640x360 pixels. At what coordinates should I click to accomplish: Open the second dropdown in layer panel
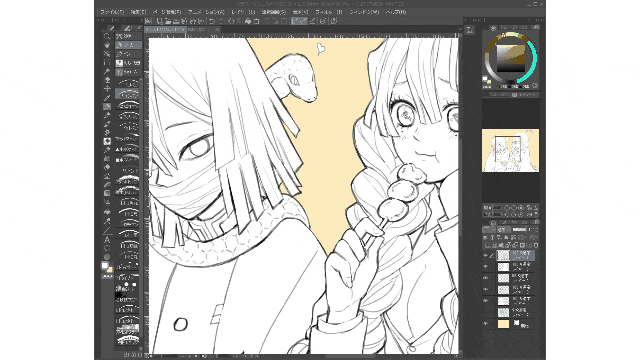click(x=503, y=230)
